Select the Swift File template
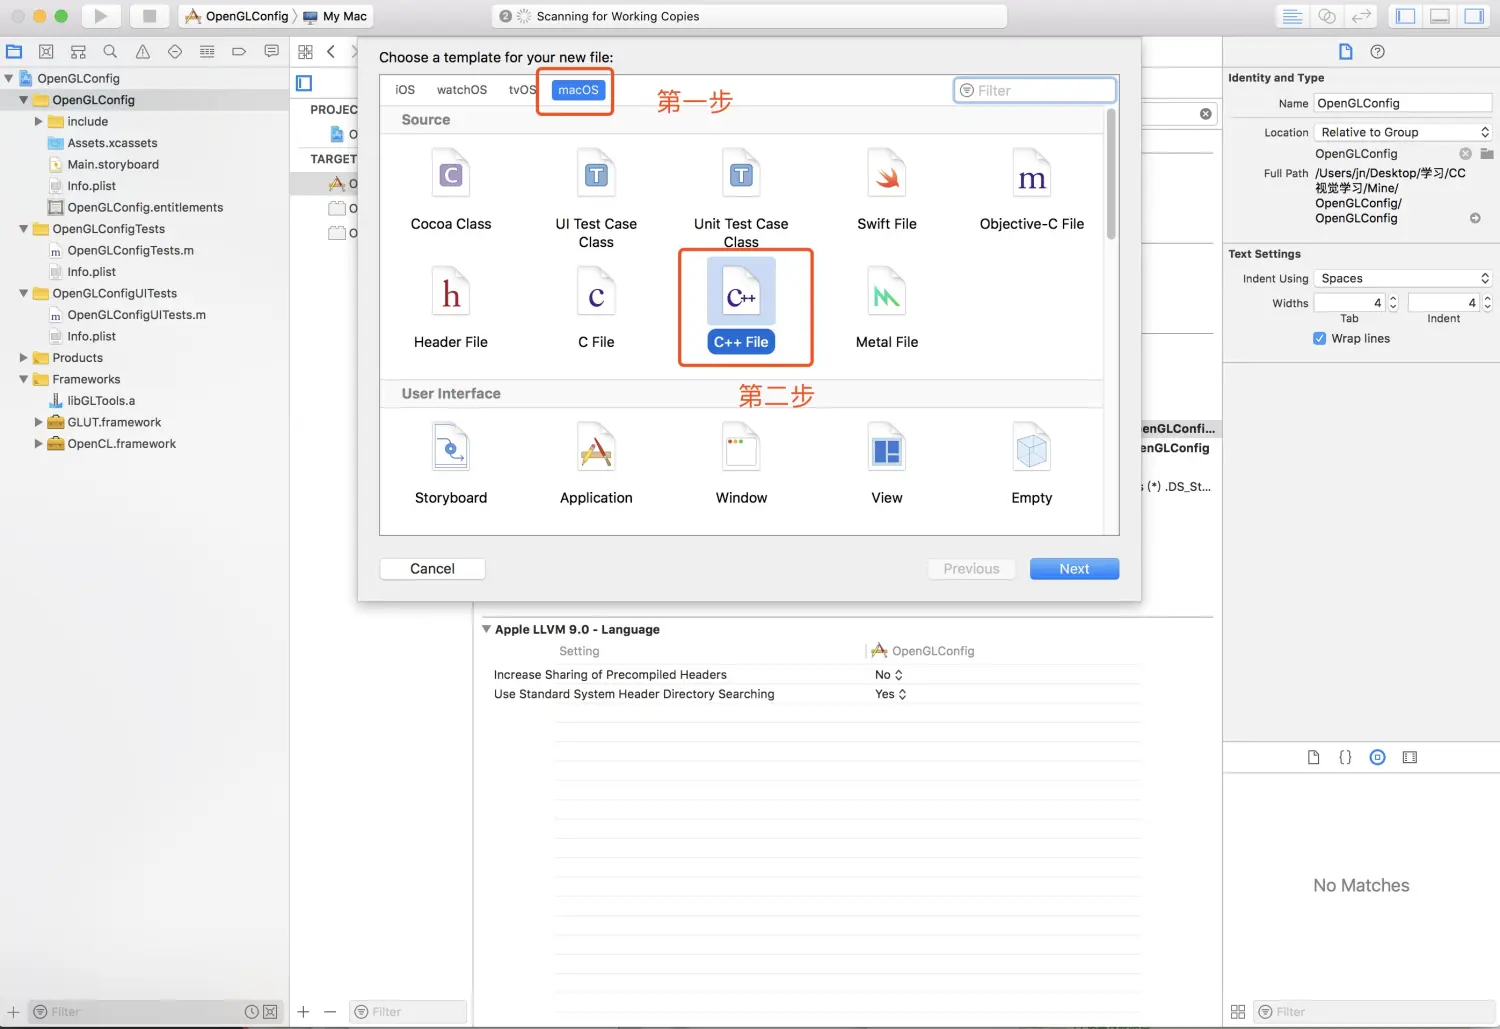Viewport: 1500px width, 1029px height. [887, 190]
